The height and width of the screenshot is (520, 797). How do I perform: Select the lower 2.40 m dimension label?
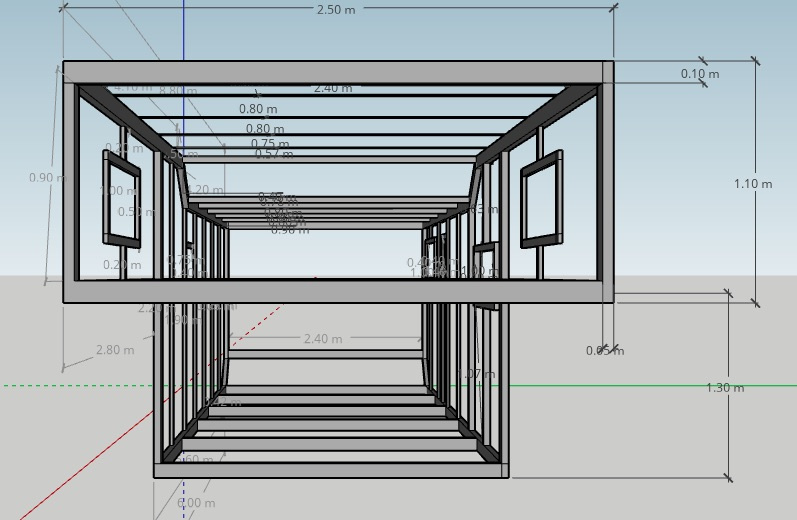(x=322, y=339)
